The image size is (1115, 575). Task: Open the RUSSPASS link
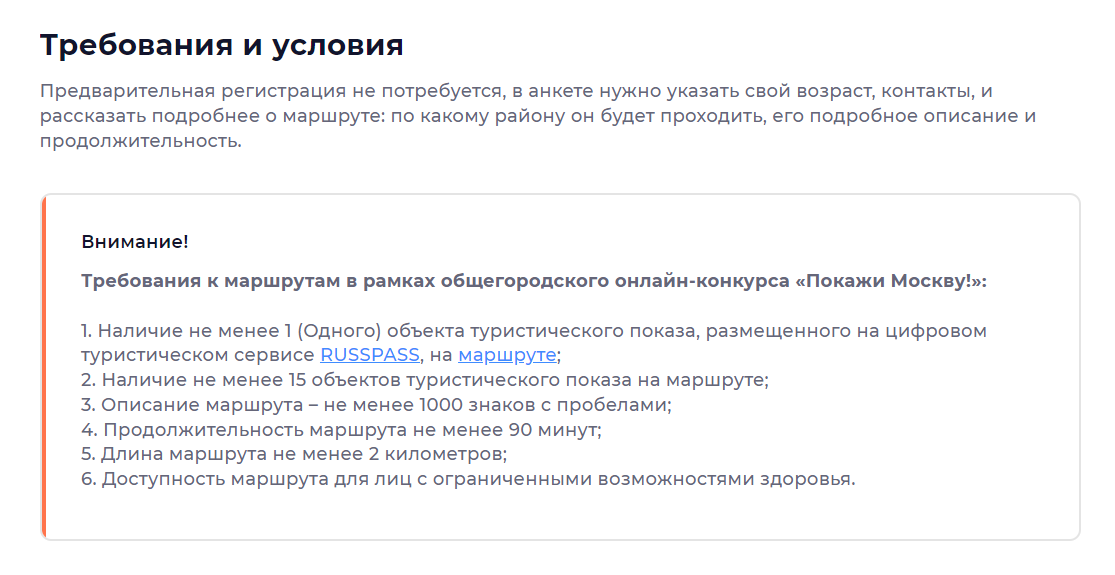tap(370, 355)
